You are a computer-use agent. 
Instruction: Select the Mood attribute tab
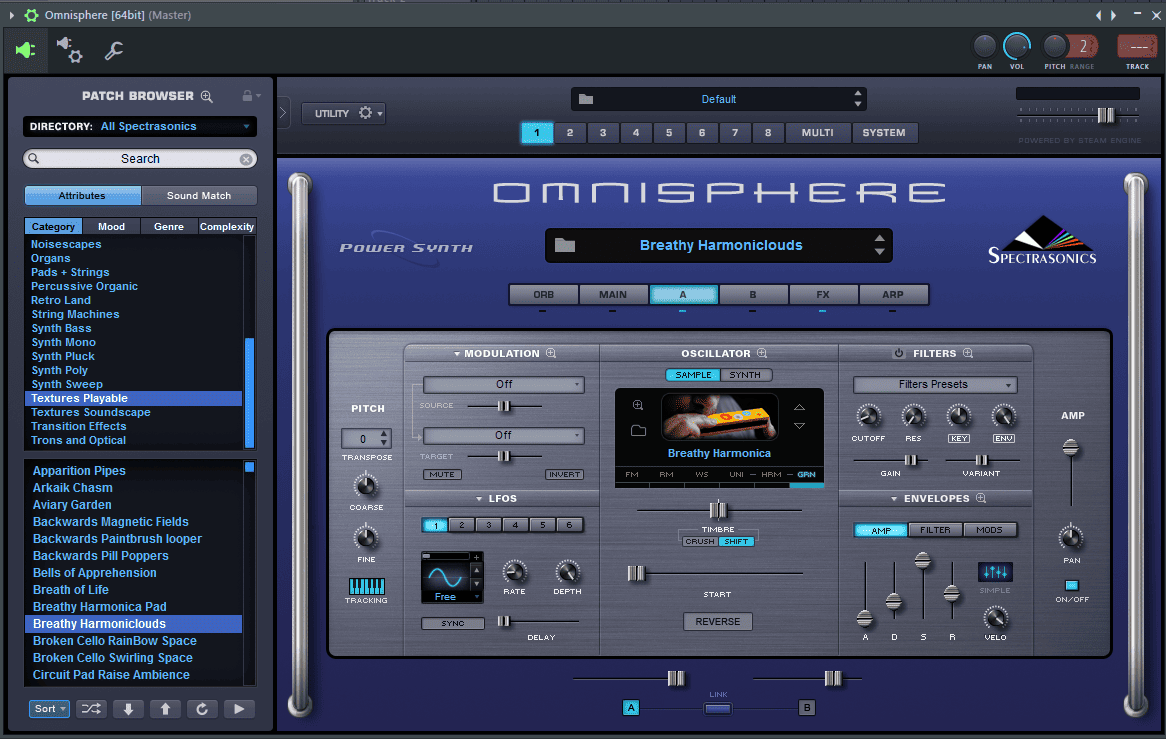tap(112, 227)
